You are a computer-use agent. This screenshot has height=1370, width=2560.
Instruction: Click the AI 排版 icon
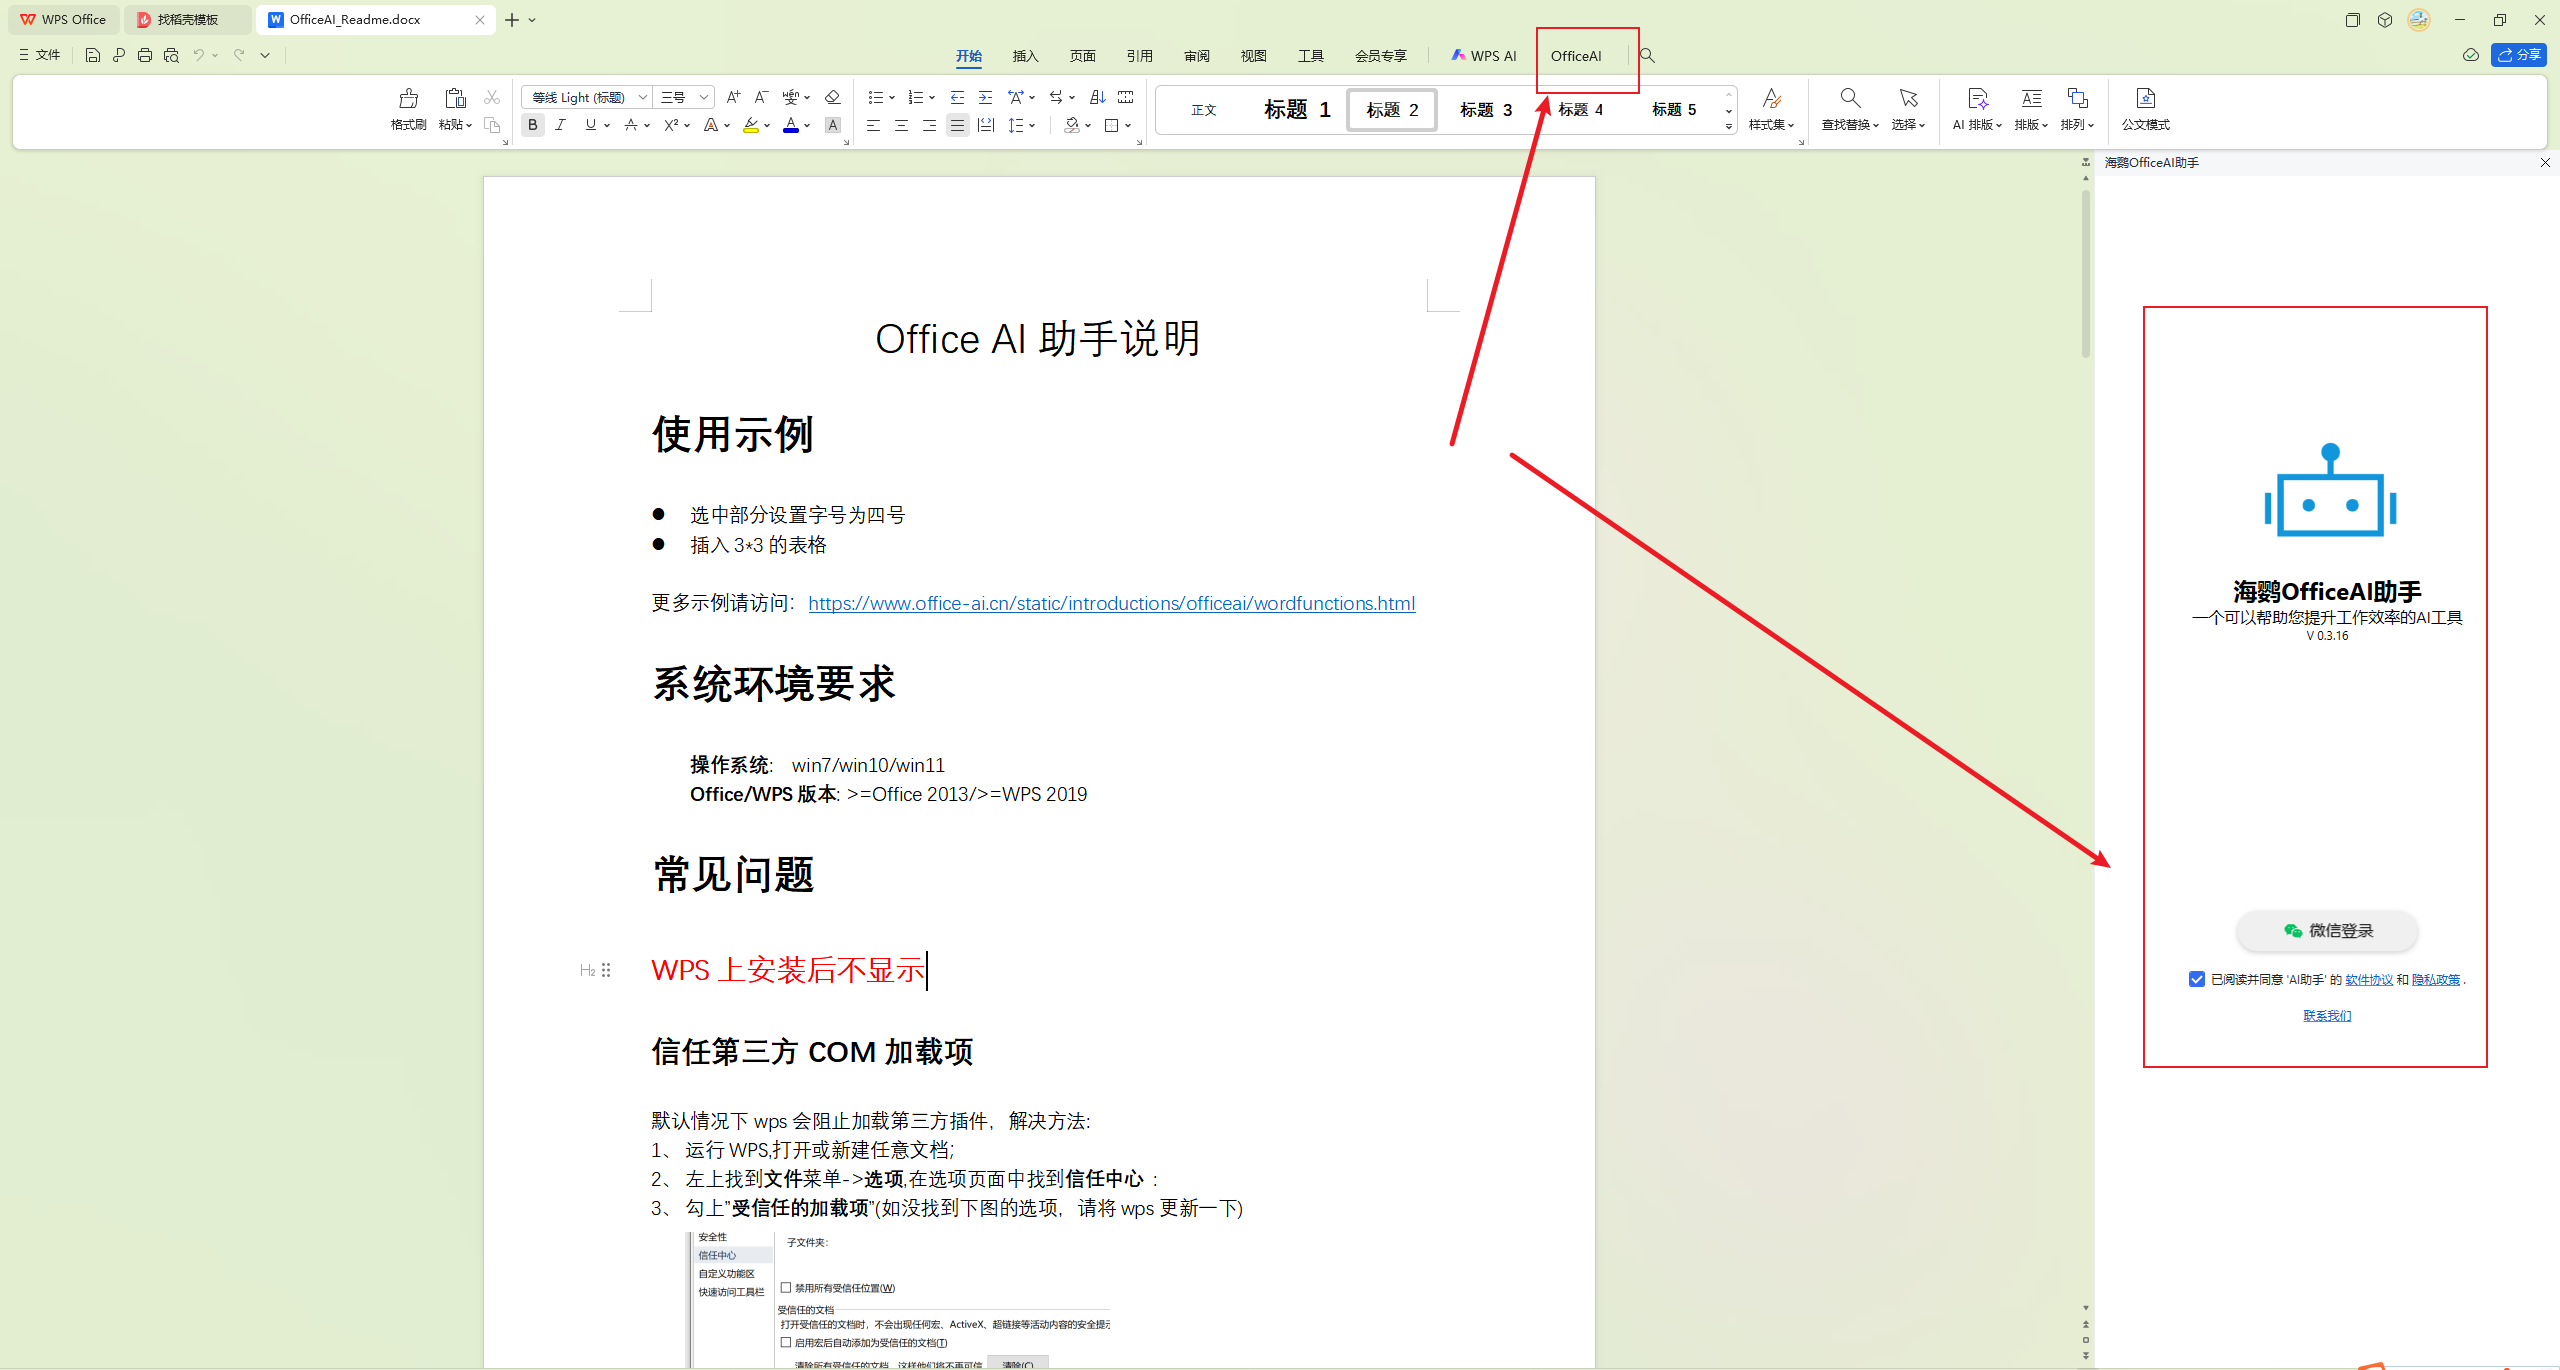coord(1977,107)
